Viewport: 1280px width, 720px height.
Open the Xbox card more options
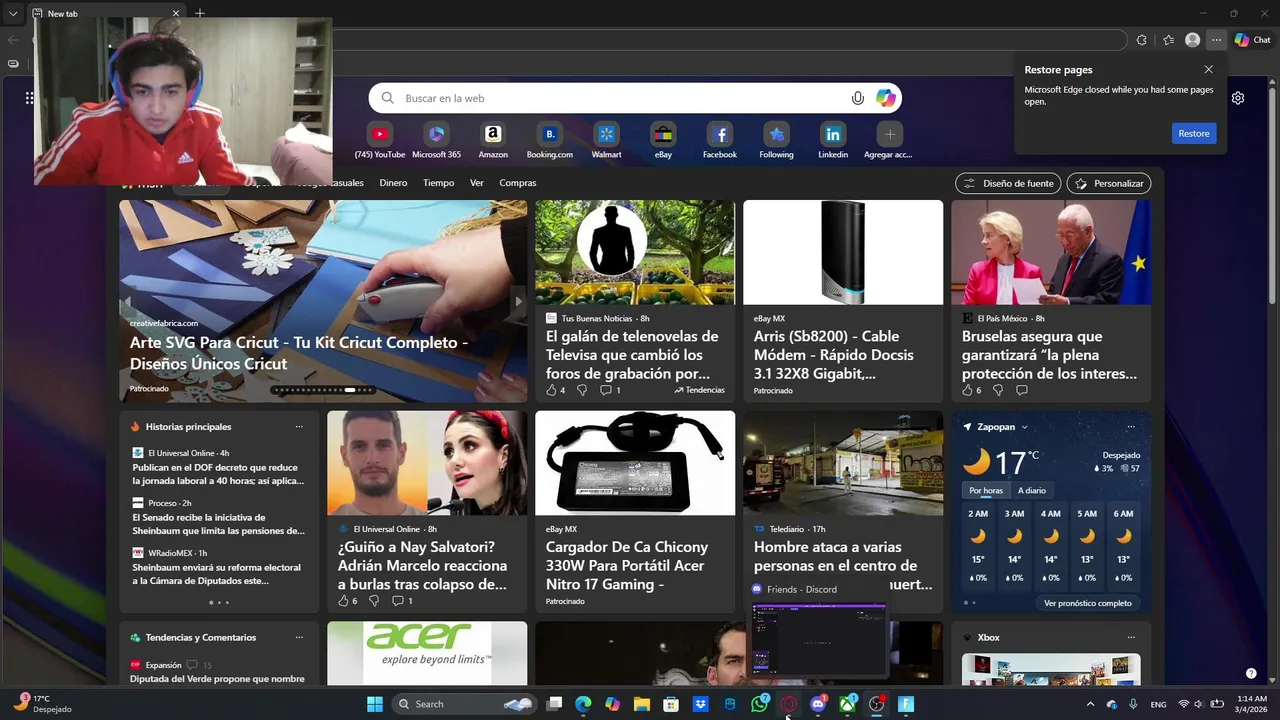tap(1131, 637)
